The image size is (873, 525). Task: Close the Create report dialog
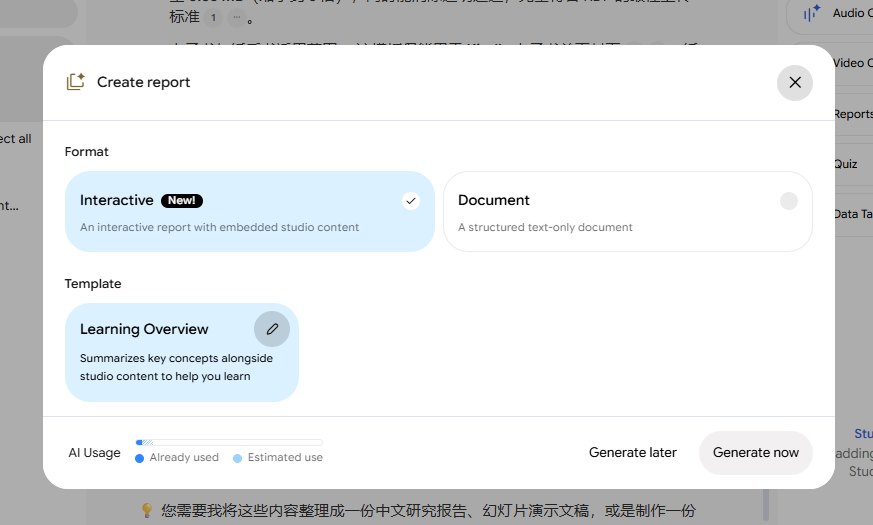tap(794, 82)
